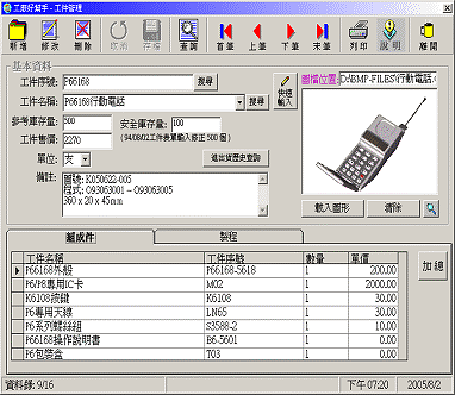Click the 工件序號 input field
Viewport: 455px width, 395px height.
tap(128, 82)
